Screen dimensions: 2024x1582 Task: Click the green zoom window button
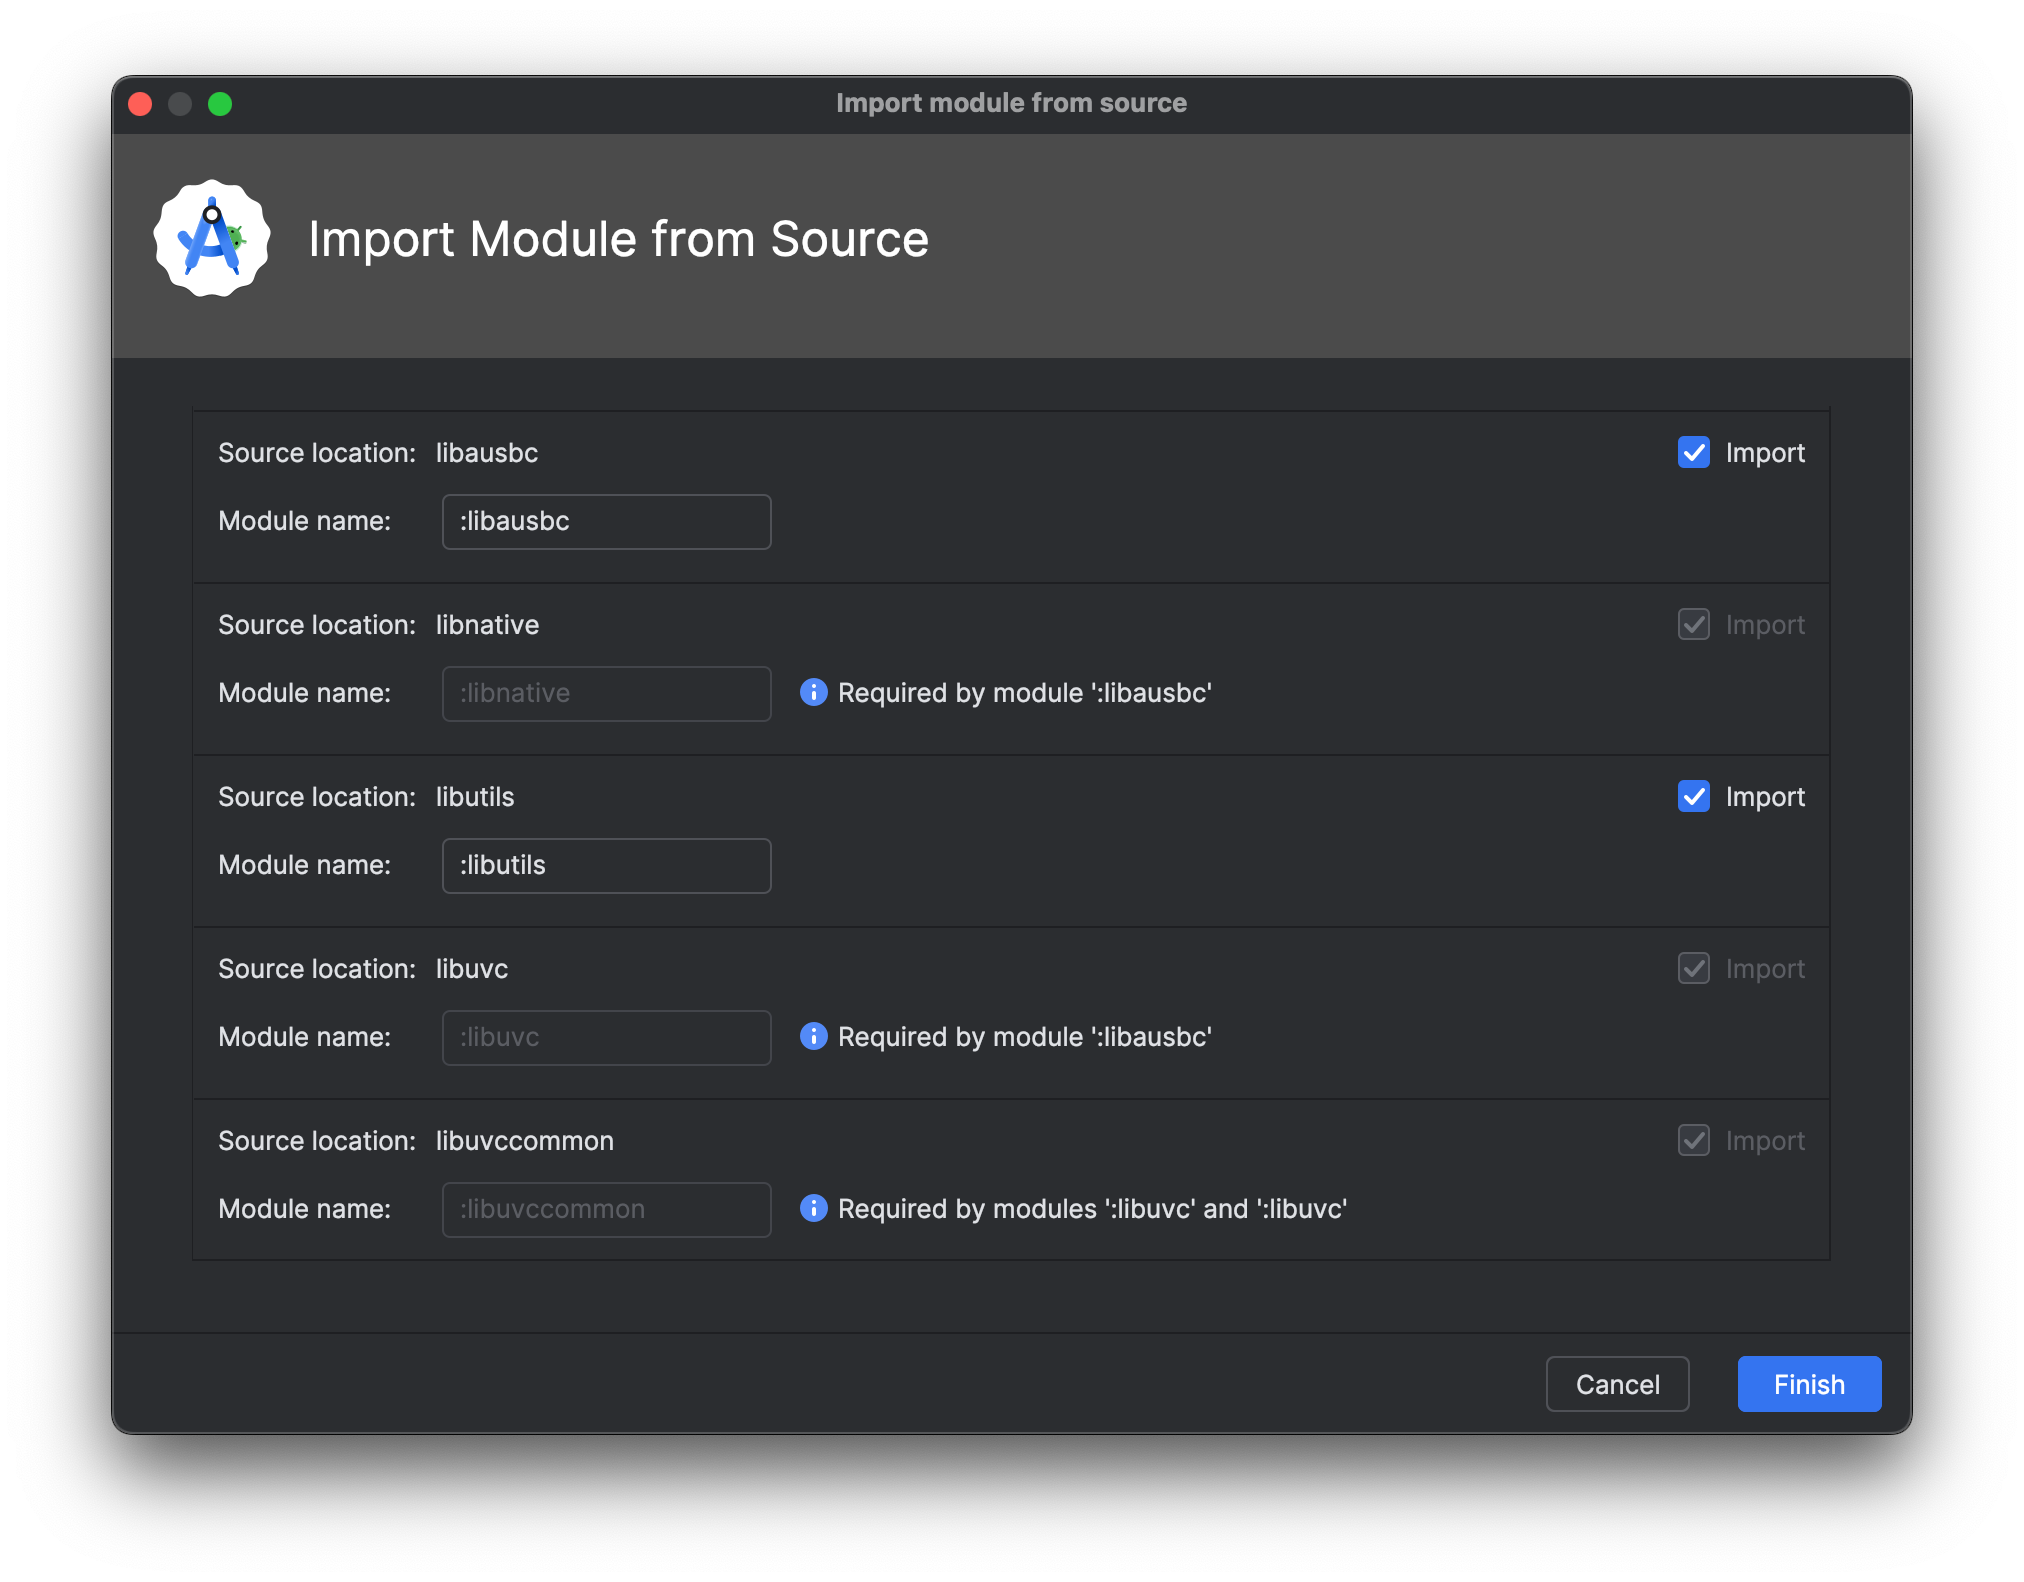click(220, 104)
